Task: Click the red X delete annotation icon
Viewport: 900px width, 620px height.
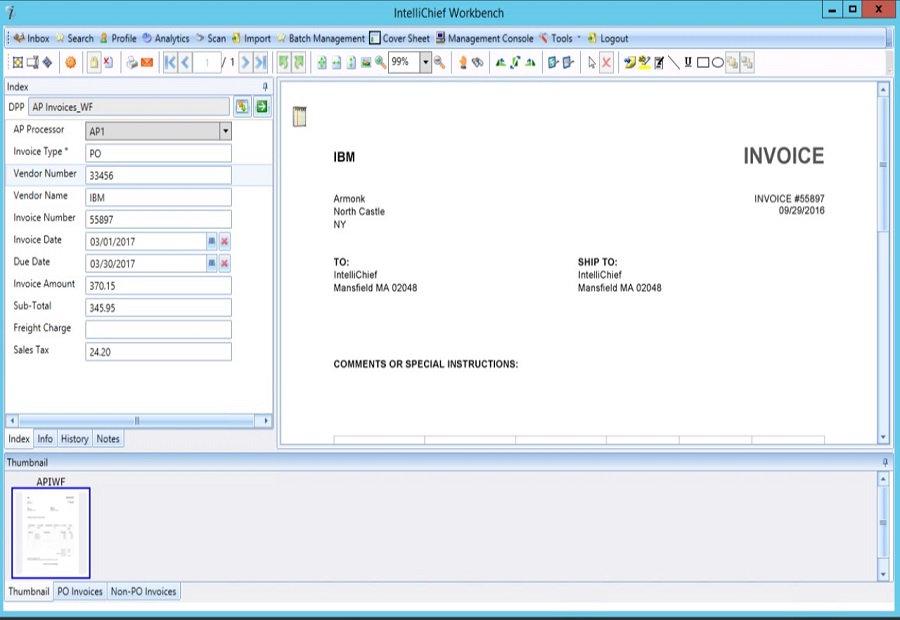Action: pos(606,63)
